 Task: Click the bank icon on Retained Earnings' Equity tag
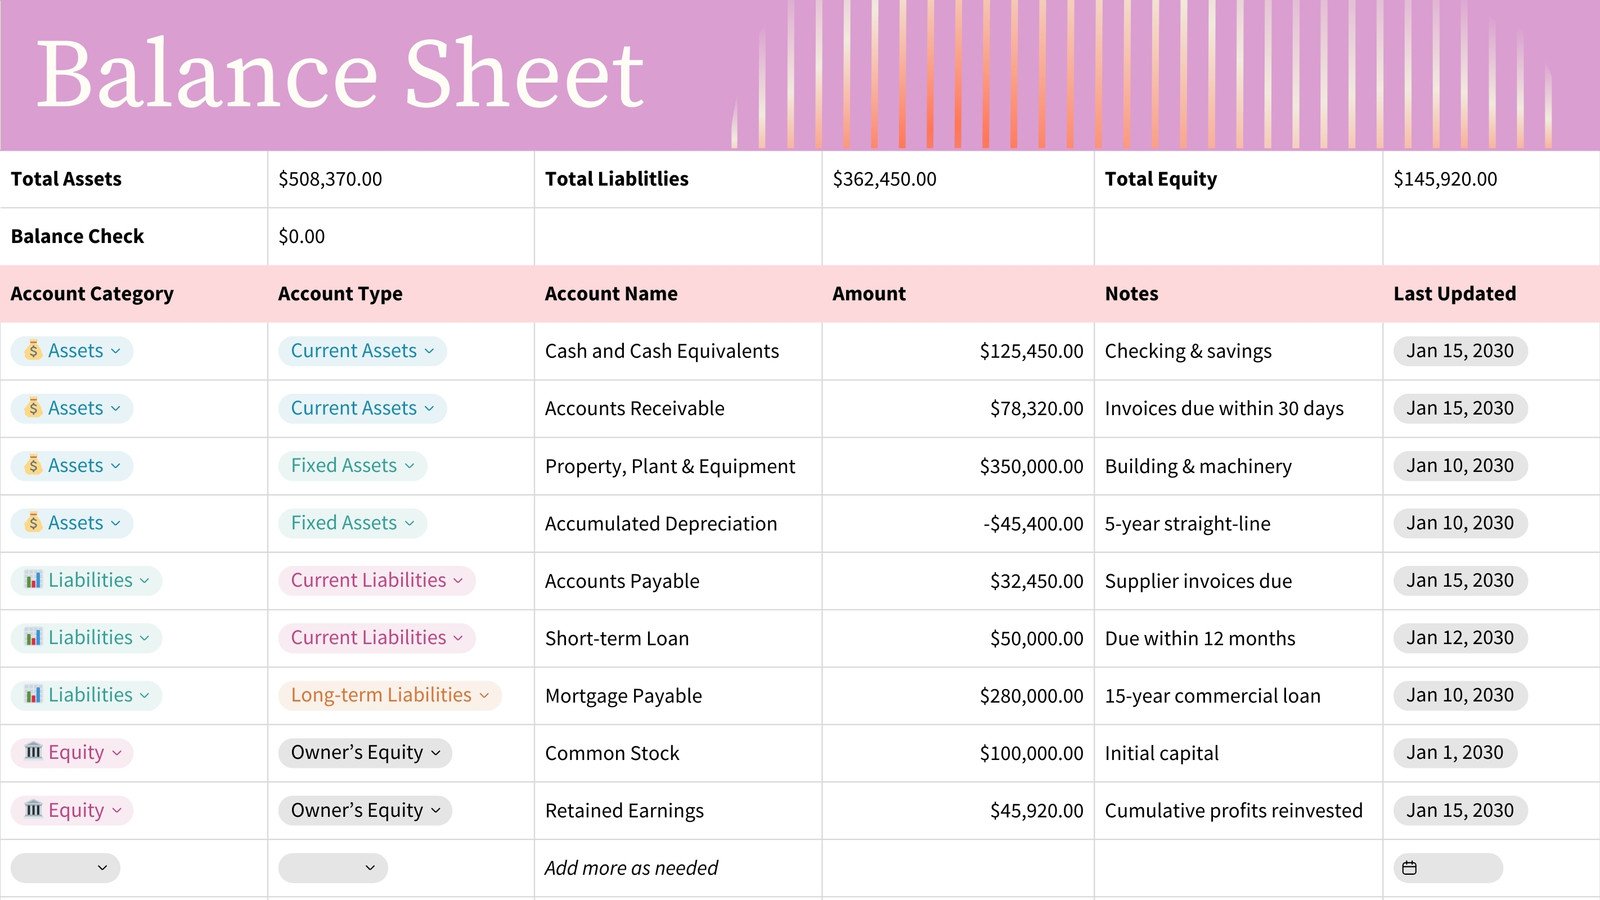click(x=33, y=810)
